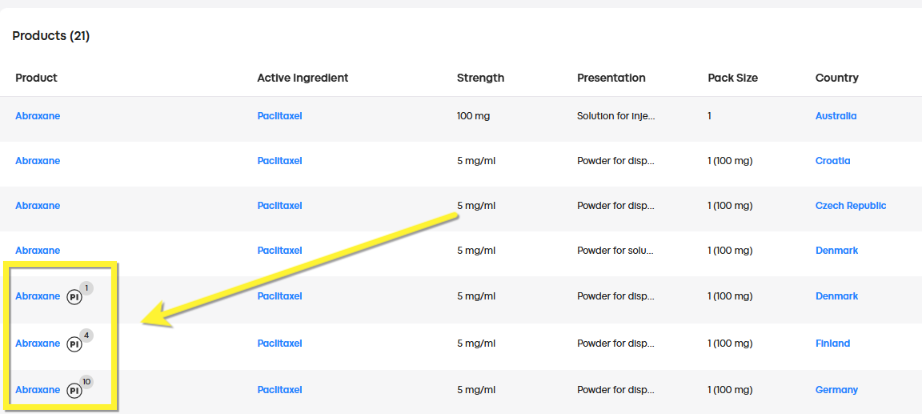This screenshot has width=922, height=414.
Task: Sort by the Pack Size column header
Action: click(x=733, y=78)
